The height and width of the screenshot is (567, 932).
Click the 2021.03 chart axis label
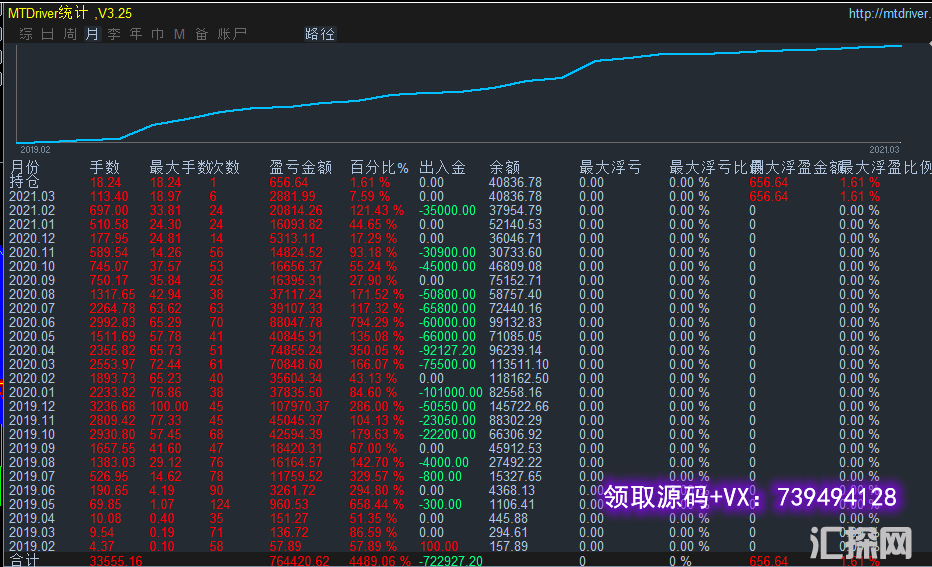tap(884, 150)
